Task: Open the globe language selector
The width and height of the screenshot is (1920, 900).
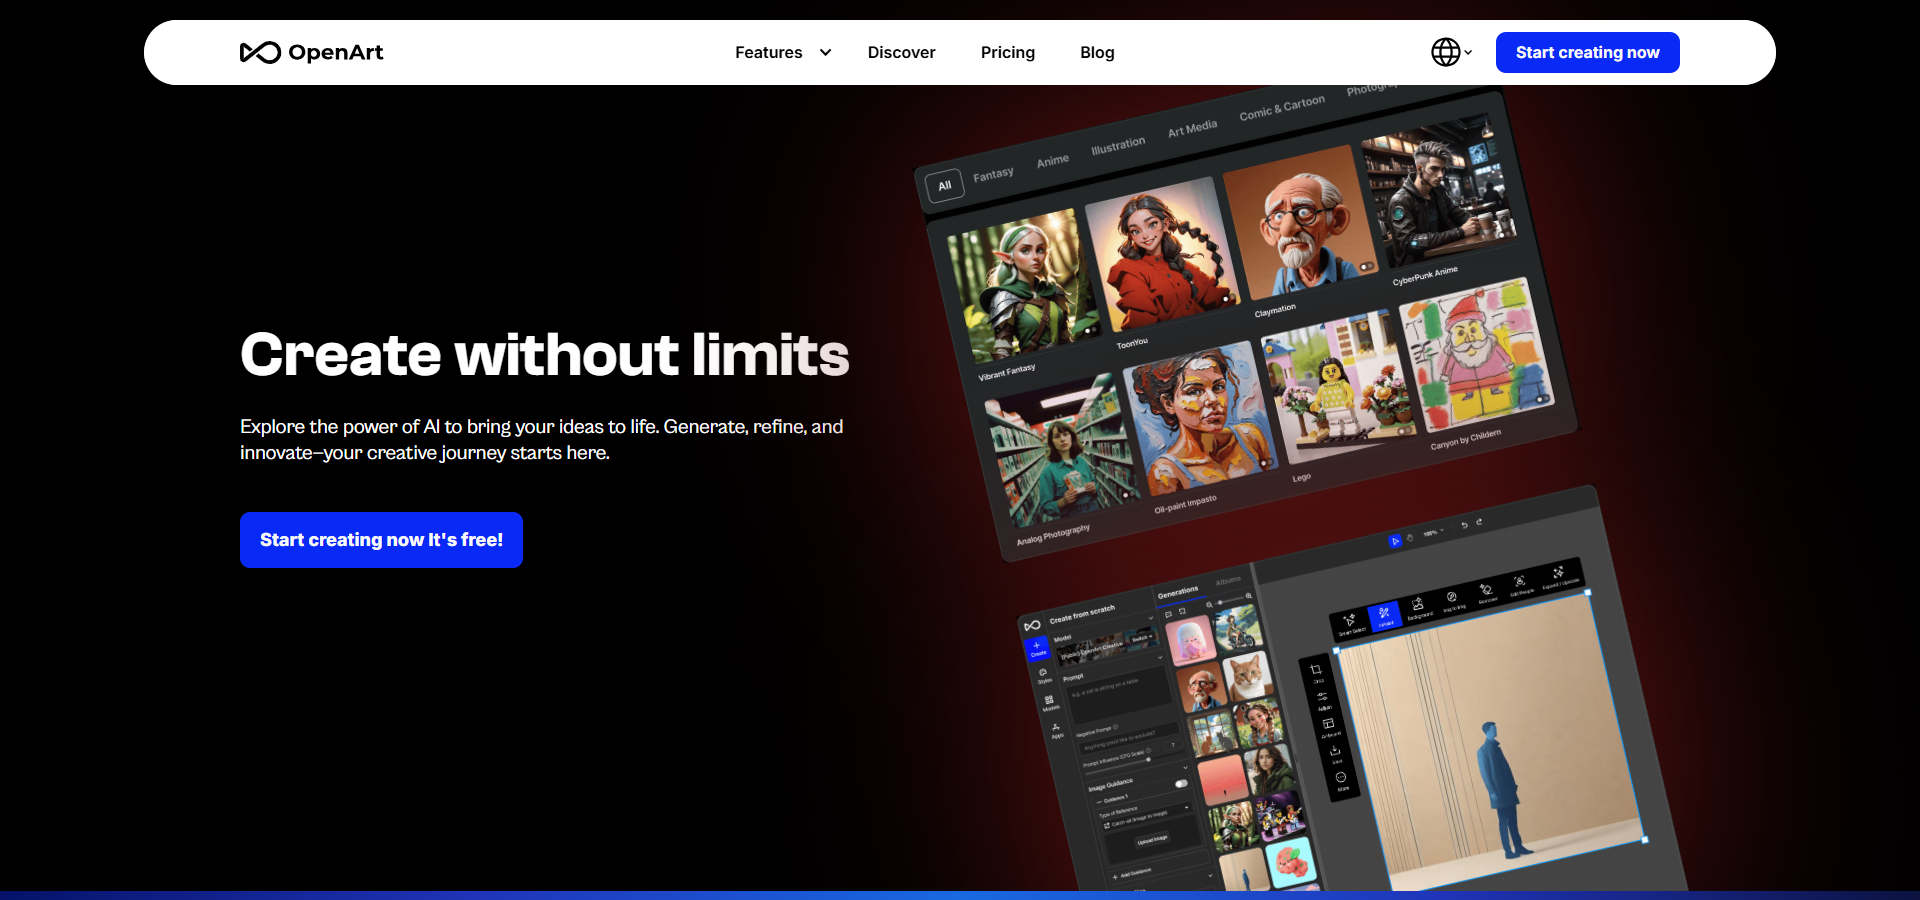Action: 1450,52
